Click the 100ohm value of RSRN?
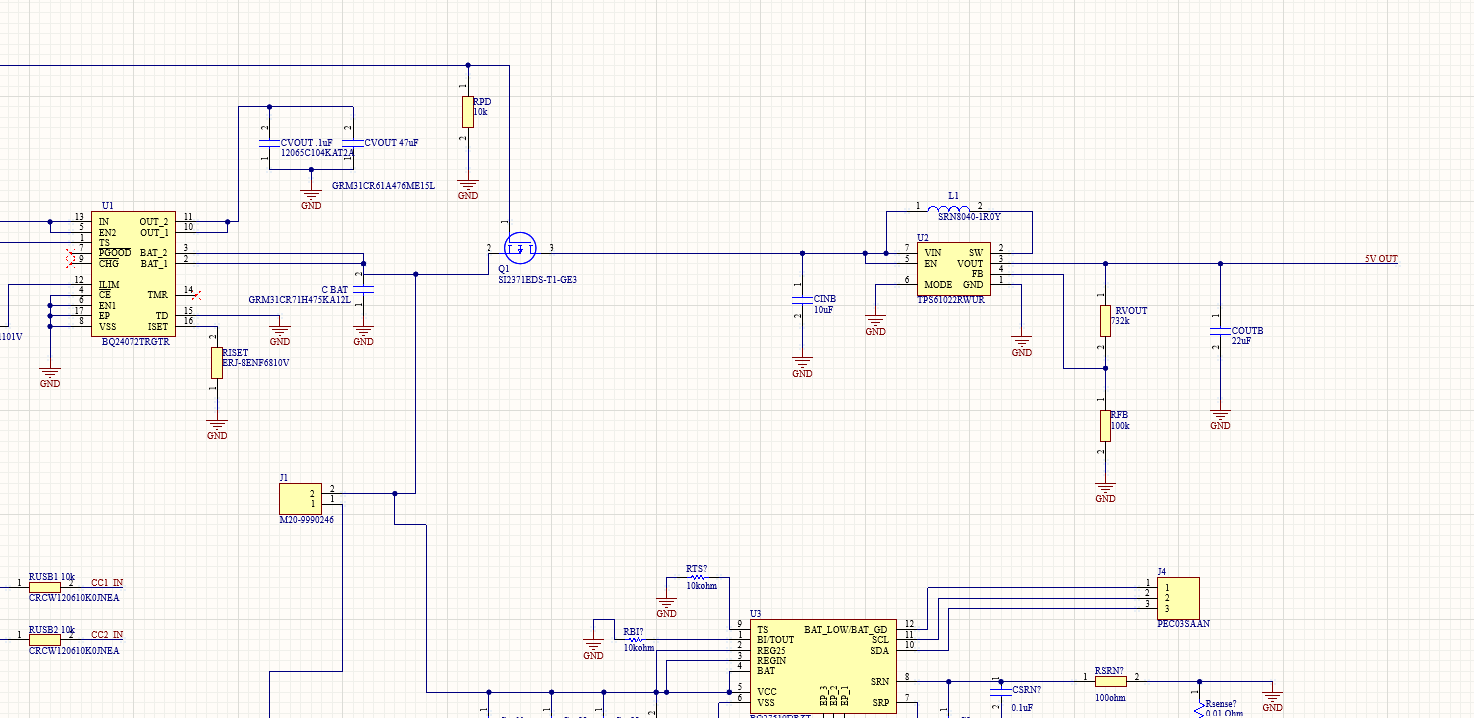Screen dimensions: 1474x718 tap(1110, 699)
